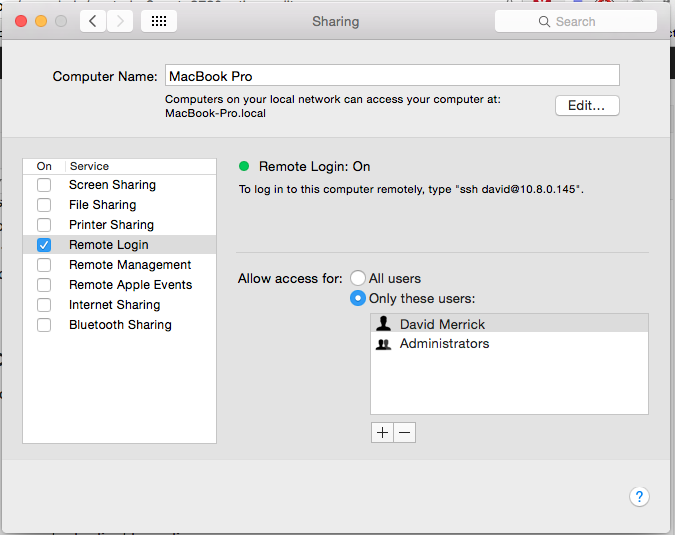Uncheck the Remote Login checkbox
This screenshot has width=675, height=535.
(44, 245)
